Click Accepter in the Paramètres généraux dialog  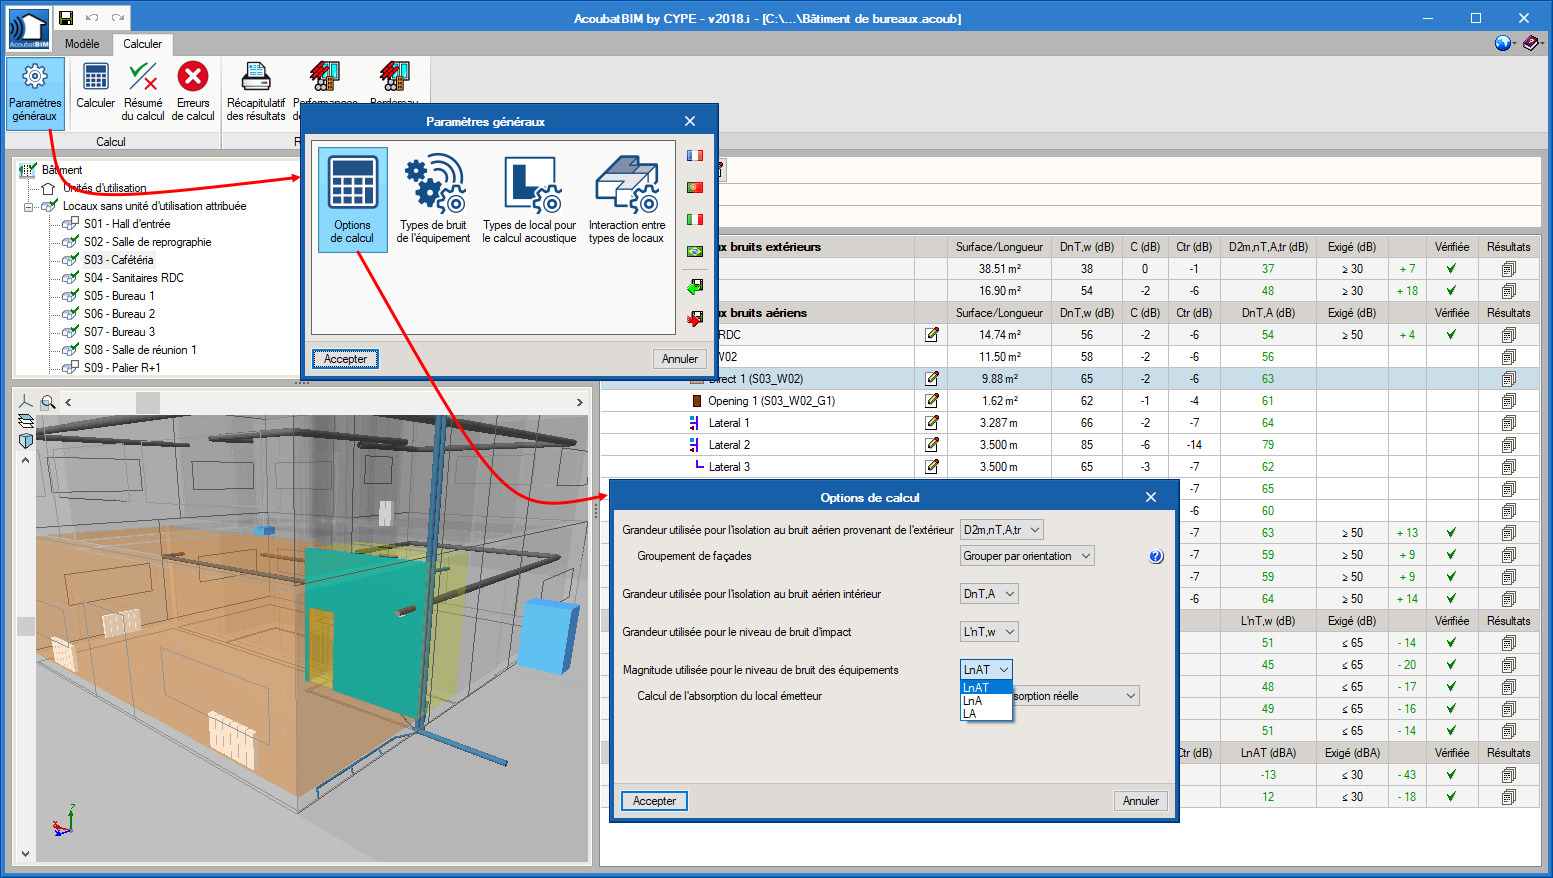[x=345, y=359]
